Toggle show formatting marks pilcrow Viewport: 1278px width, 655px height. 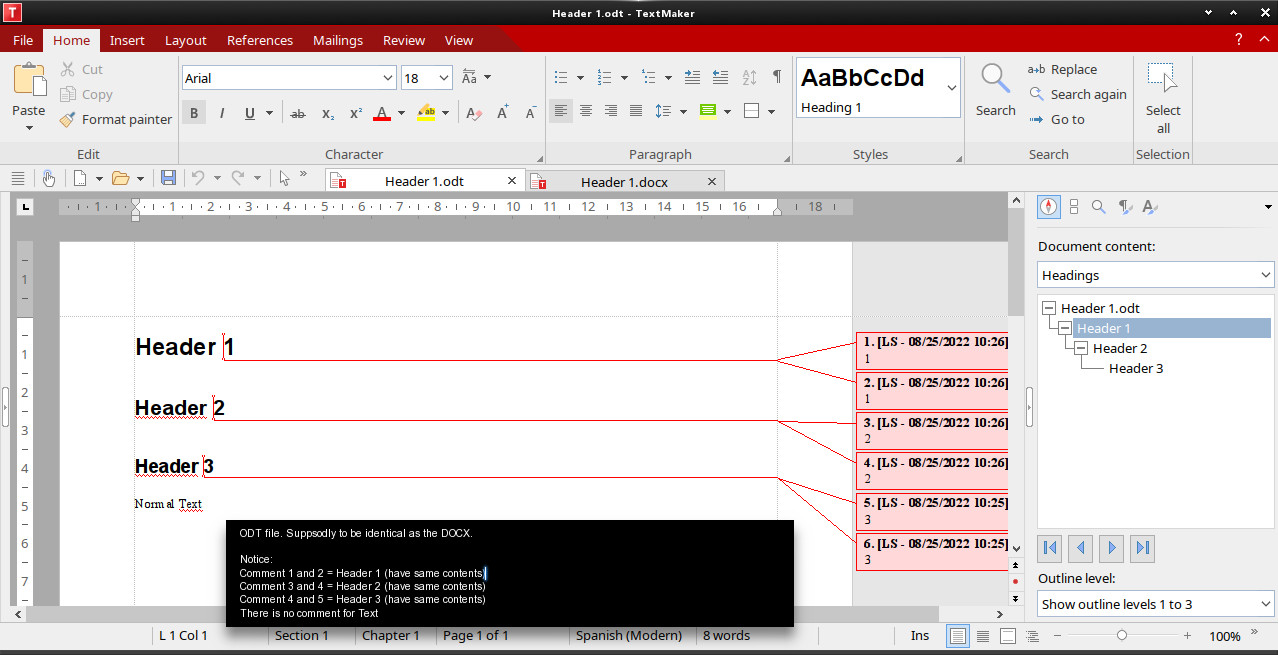777,77
